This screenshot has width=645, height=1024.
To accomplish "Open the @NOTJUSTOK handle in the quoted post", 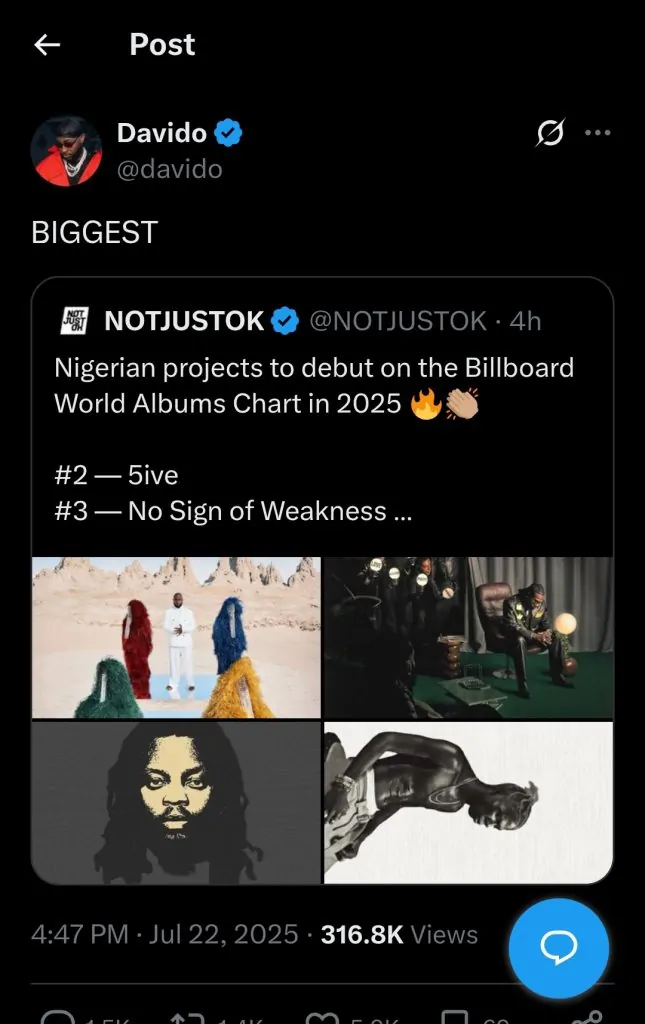I will tap(399, 321).
